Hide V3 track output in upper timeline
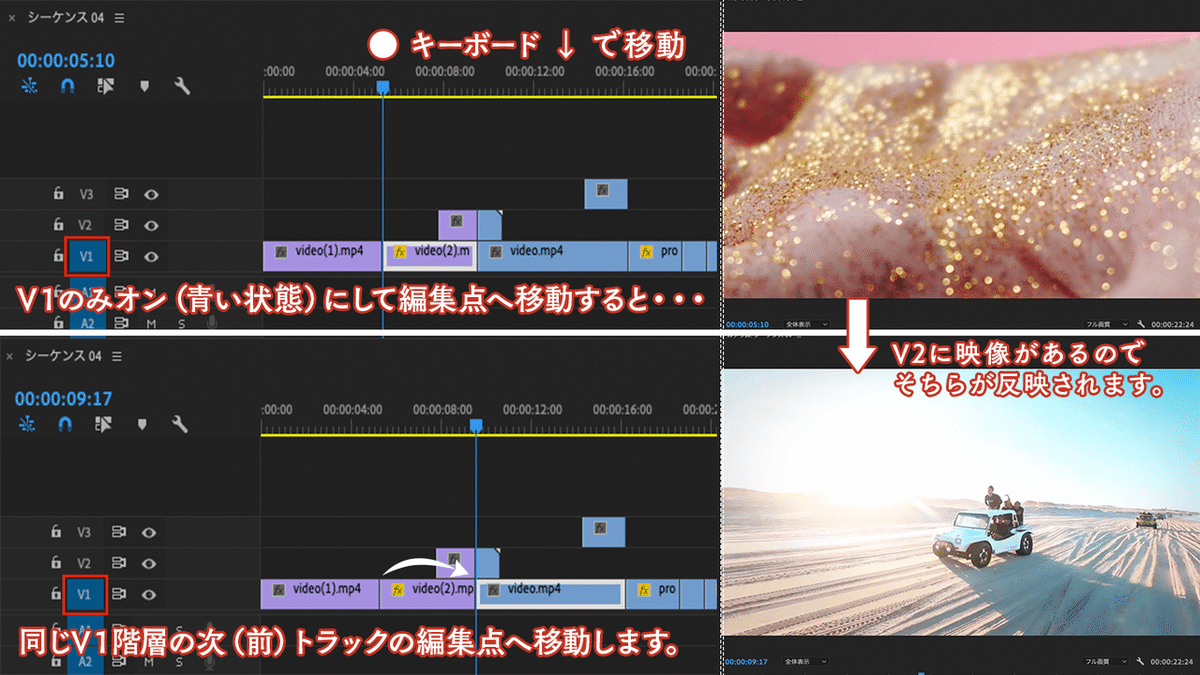1200x675 pixels. coord(151,194)
